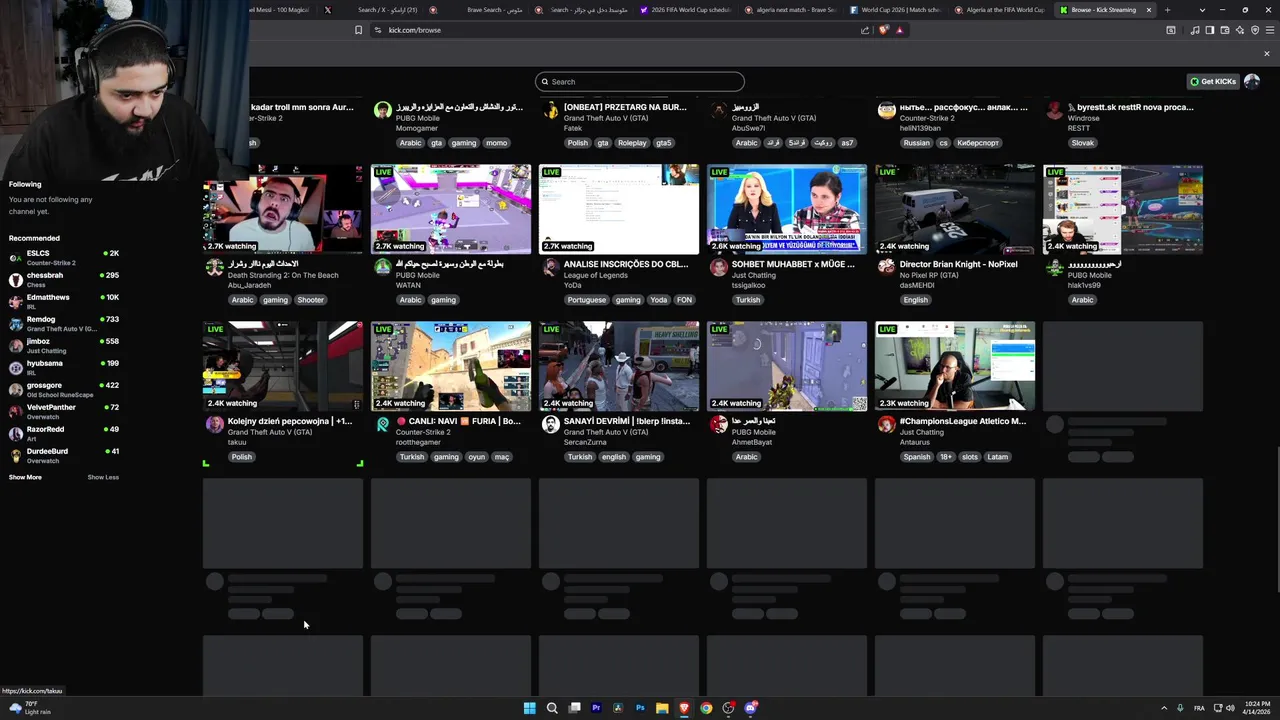Open Google Chrome from the taskbar
Image resolution: width=1280 pixels, height=720 pixels.
click(706, 708)
